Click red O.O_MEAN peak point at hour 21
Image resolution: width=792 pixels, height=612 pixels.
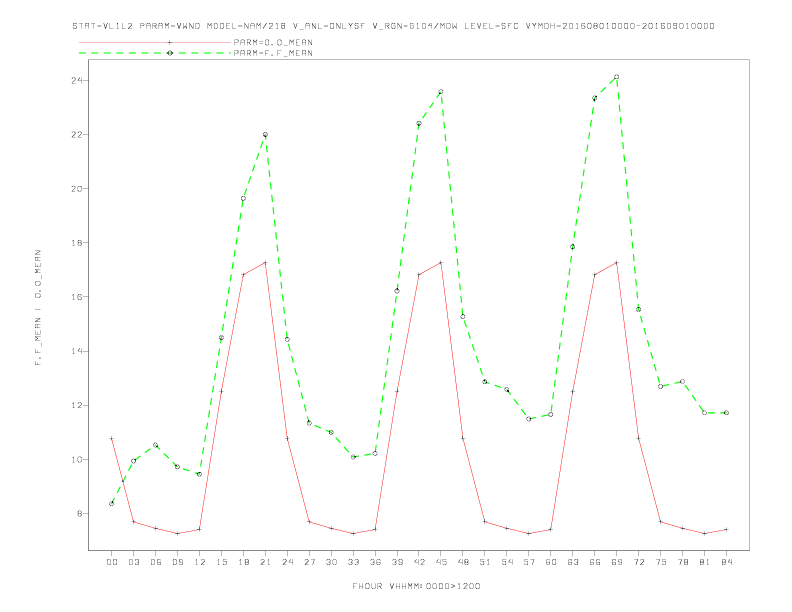265,263
